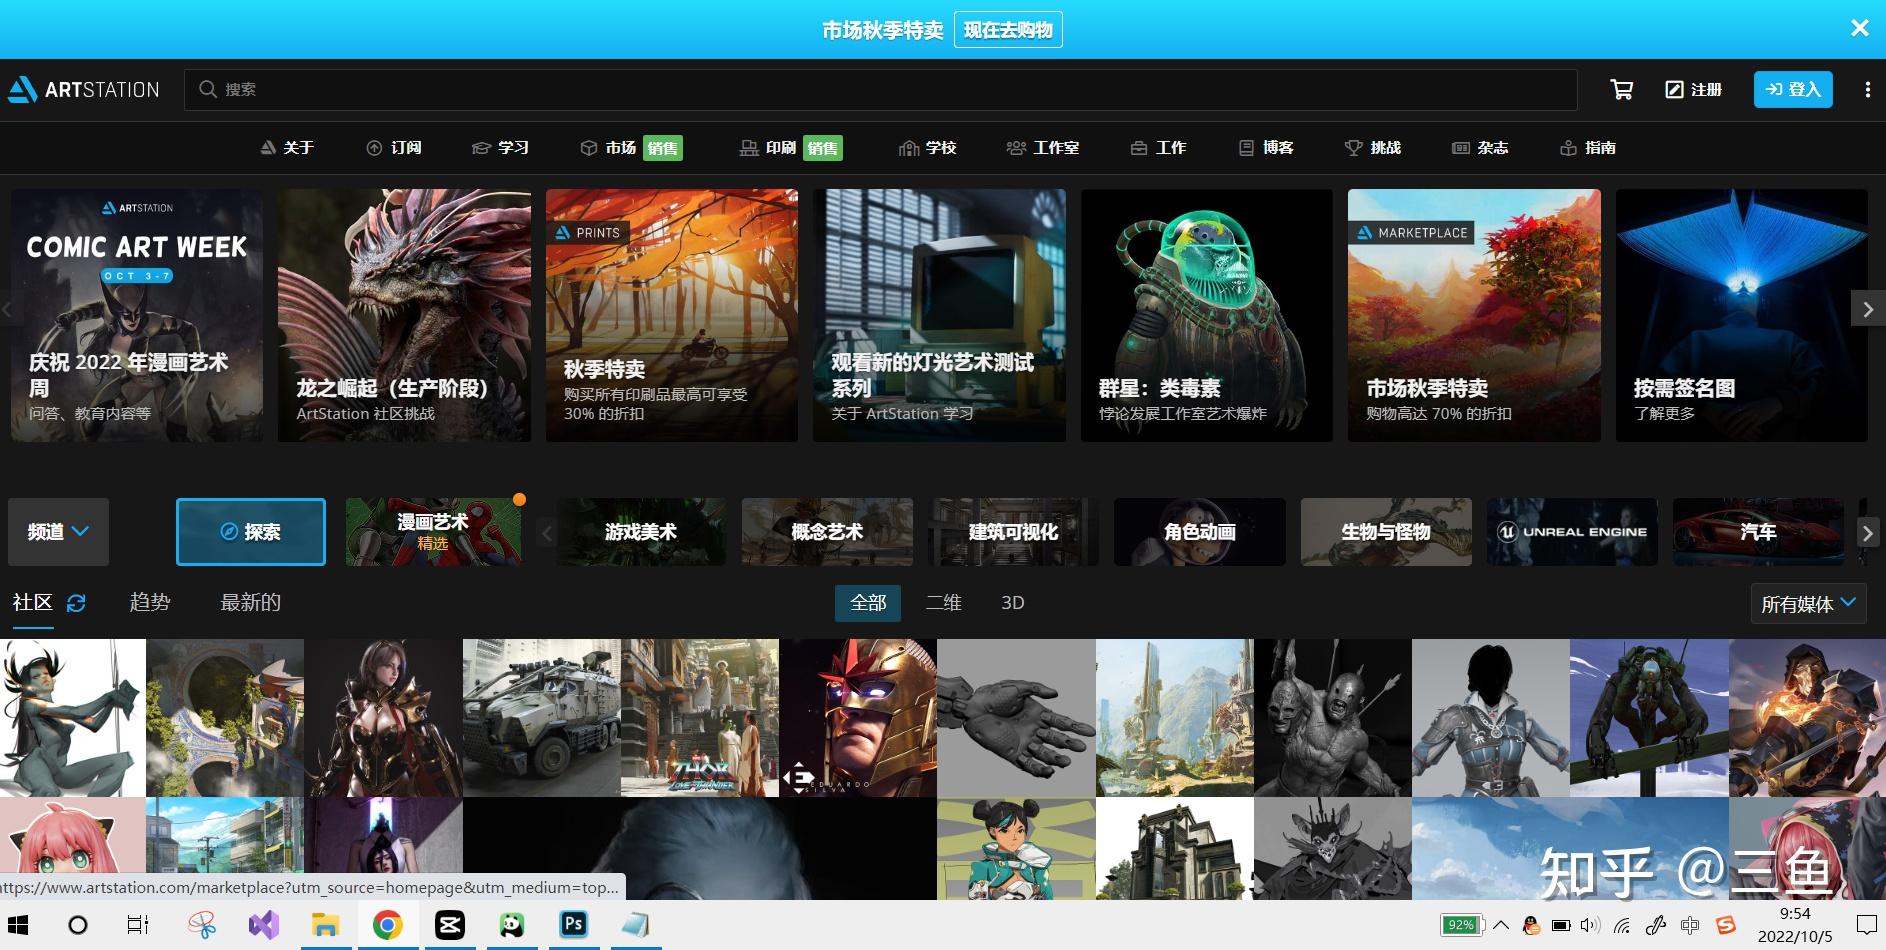1886x950 pixels.
Task: Open the 游戏美术 channel
Action: point(641,532)
